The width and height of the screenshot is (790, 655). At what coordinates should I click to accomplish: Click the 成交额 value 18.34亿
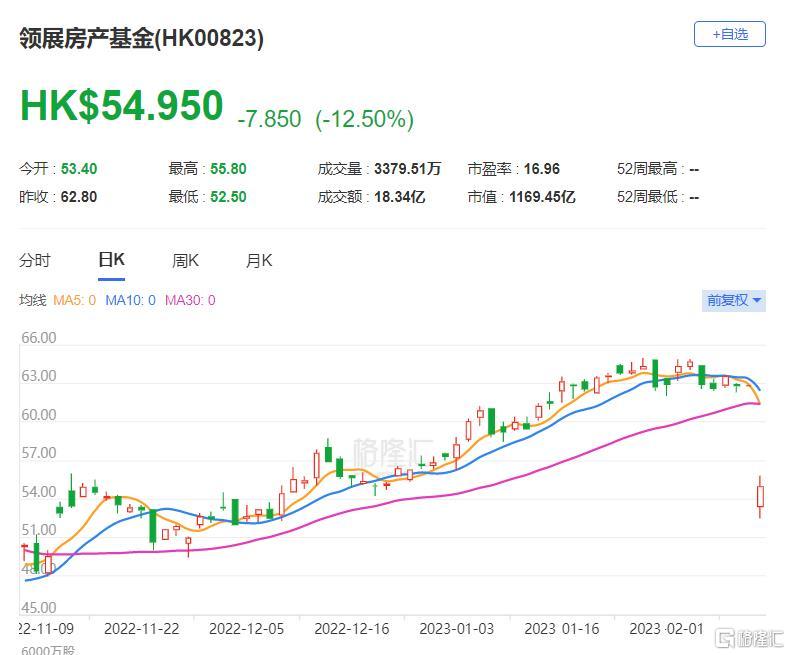pos(400,196)
